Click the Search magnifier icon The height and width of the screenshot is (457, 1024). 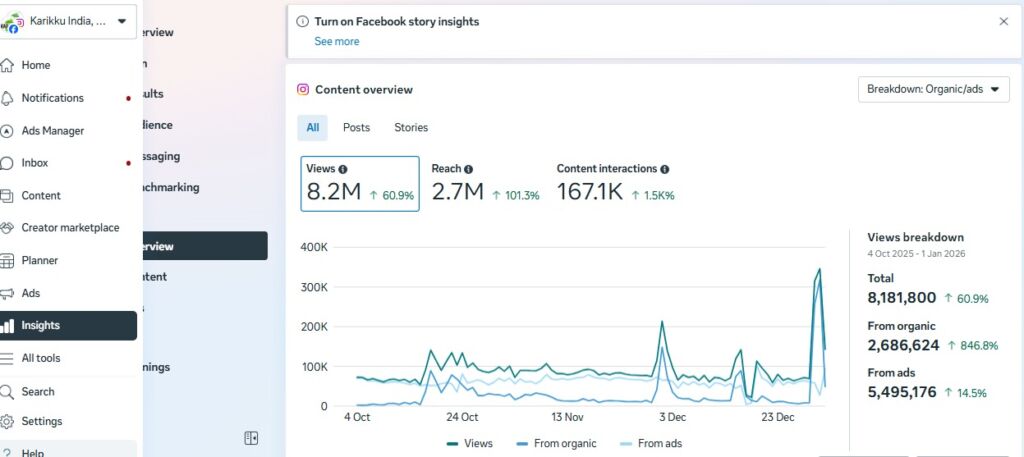8,392
